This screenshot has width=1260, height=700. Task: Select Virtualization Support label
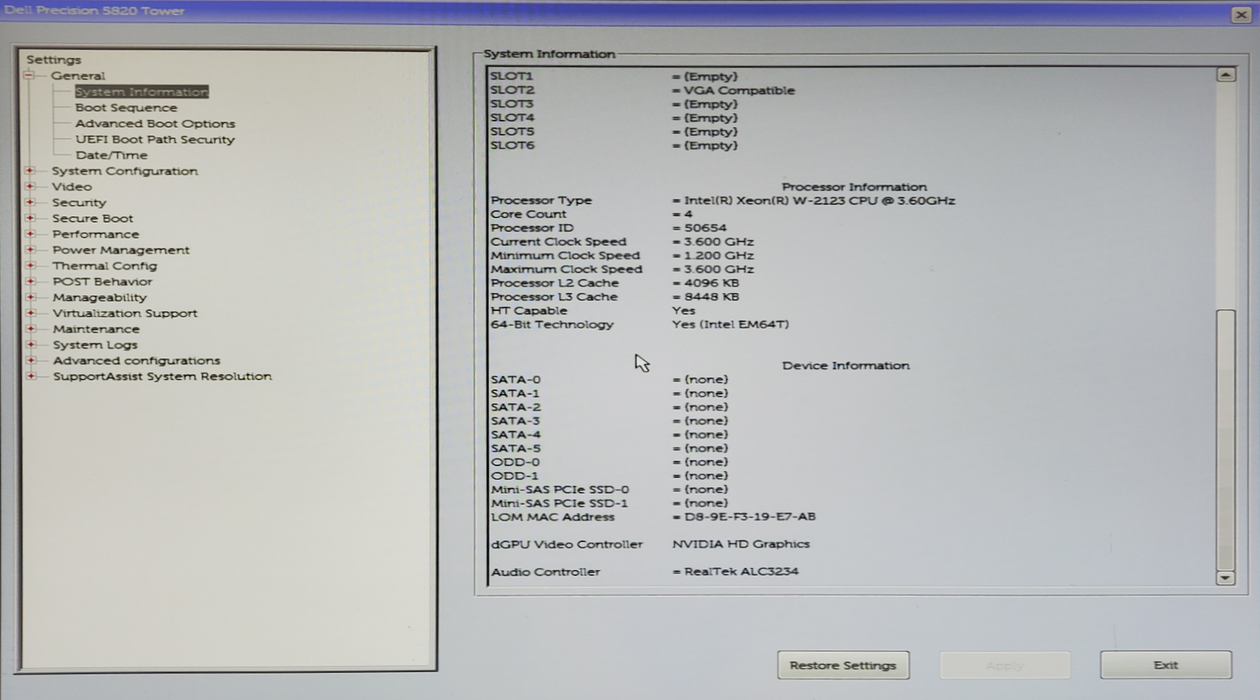(x=125, y=313)
